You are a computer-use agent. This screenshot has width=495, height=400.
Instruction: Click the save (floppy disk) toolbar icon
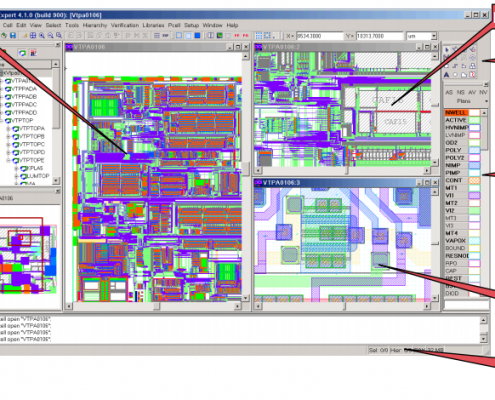coord(13,35)
